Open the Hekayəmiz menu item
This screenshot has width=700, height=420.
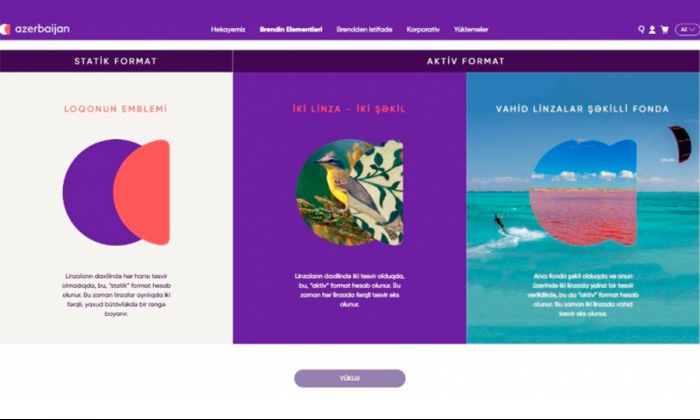[x=228, y=29]
